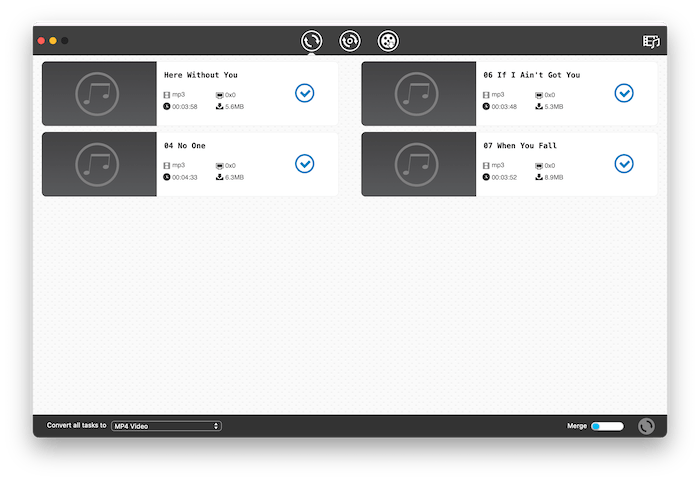700x481 pixels.
Task: Click the mp3 format icon of Here Without You
Action: pyautogui.click(x=167, y=95)
